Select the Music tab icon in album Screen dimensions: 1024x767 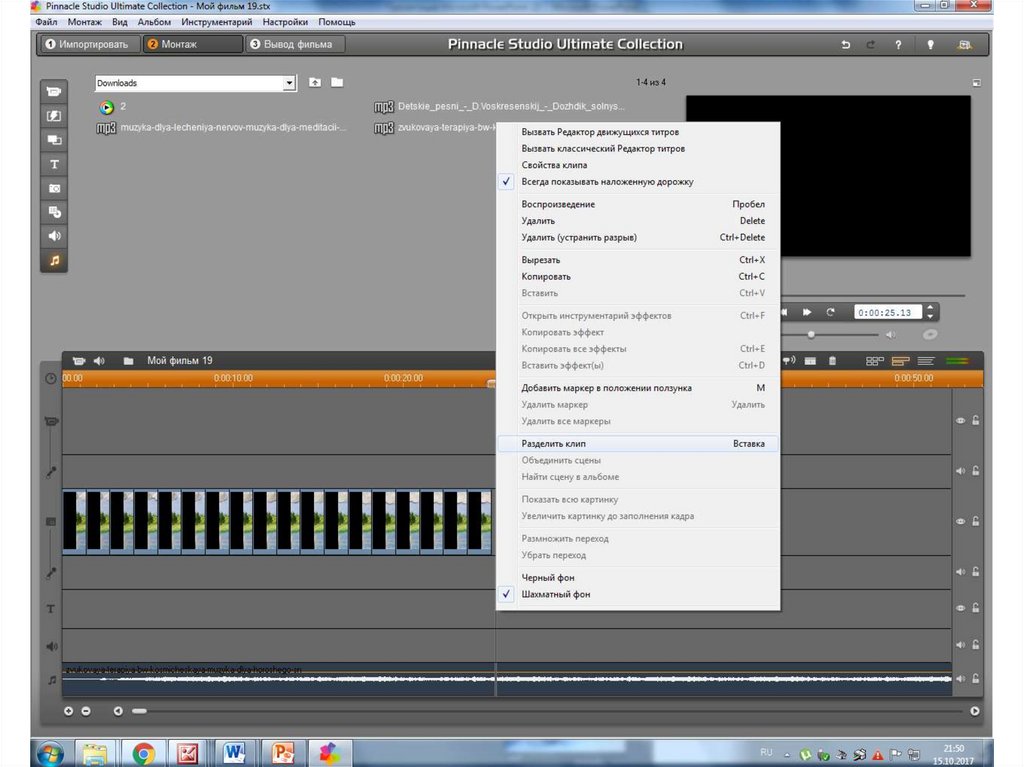pyautogui.click(x=54, y=260)
